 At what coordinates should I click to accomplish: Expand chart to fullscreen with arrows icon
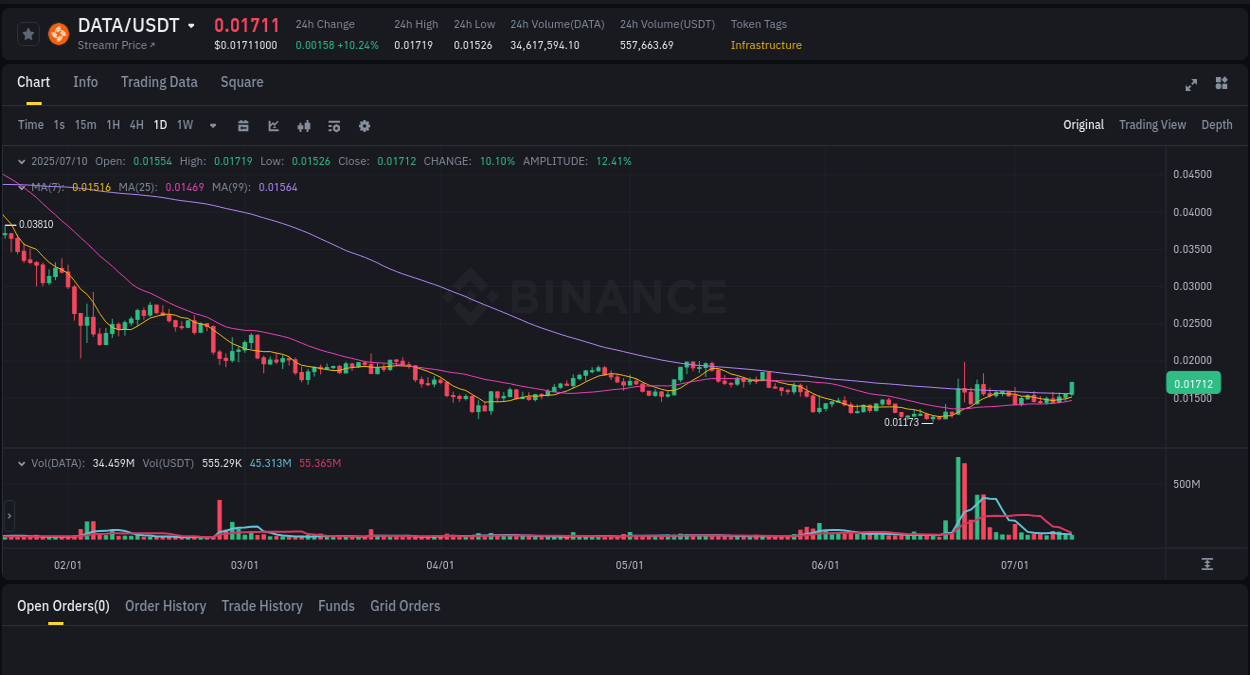tap(1191, 85)
